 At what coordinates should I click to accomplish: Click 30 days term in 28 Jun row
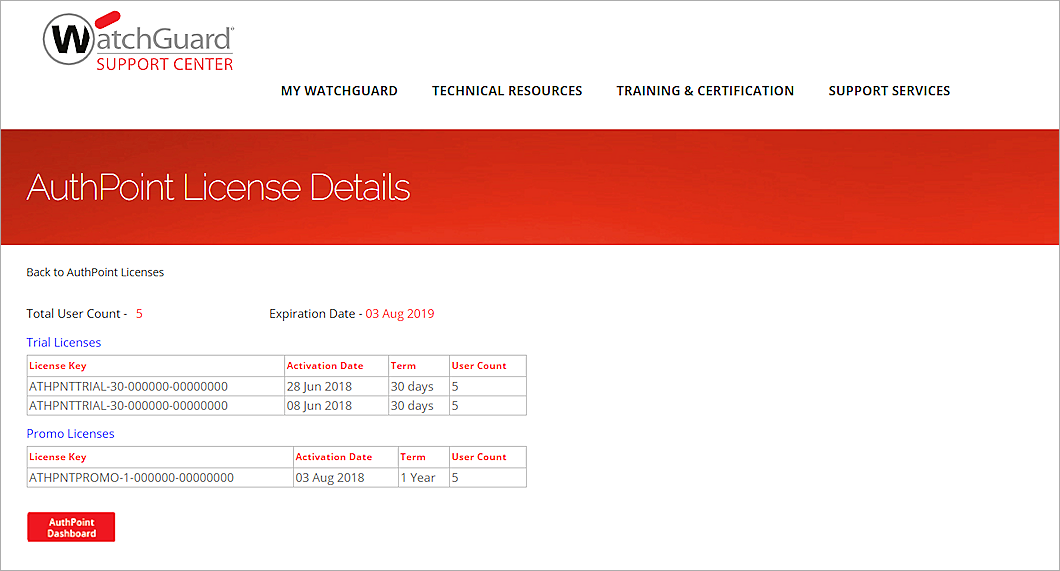[x=412, y=387]
